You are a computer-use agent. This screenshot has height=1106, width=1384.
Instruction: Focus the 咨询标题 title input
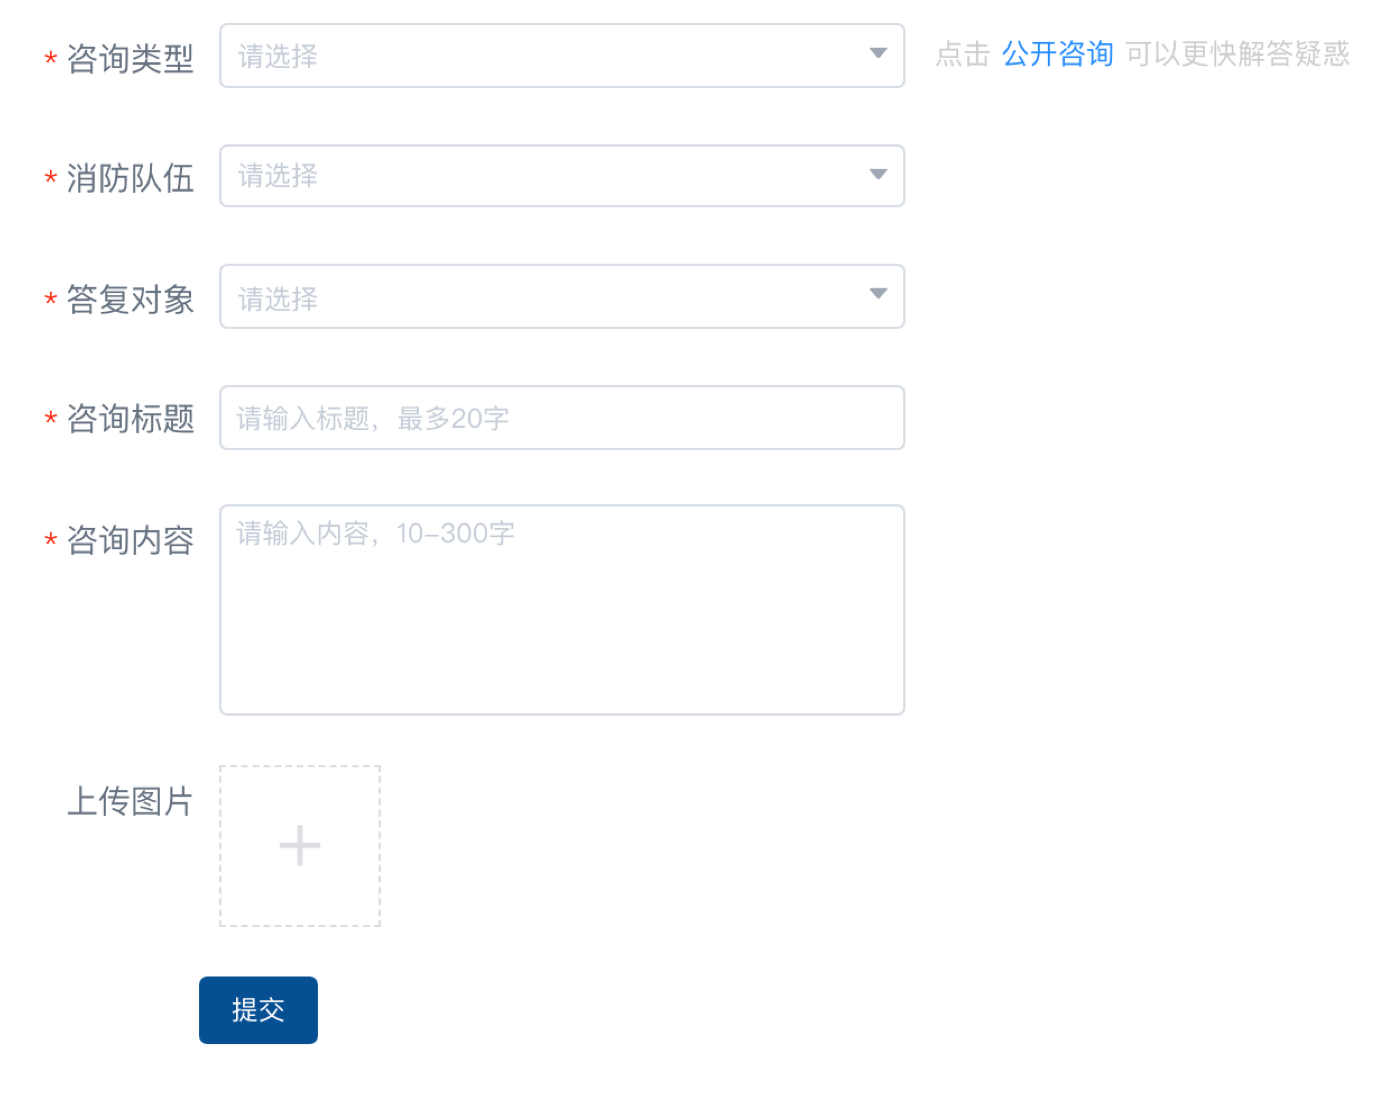[562, 418]
